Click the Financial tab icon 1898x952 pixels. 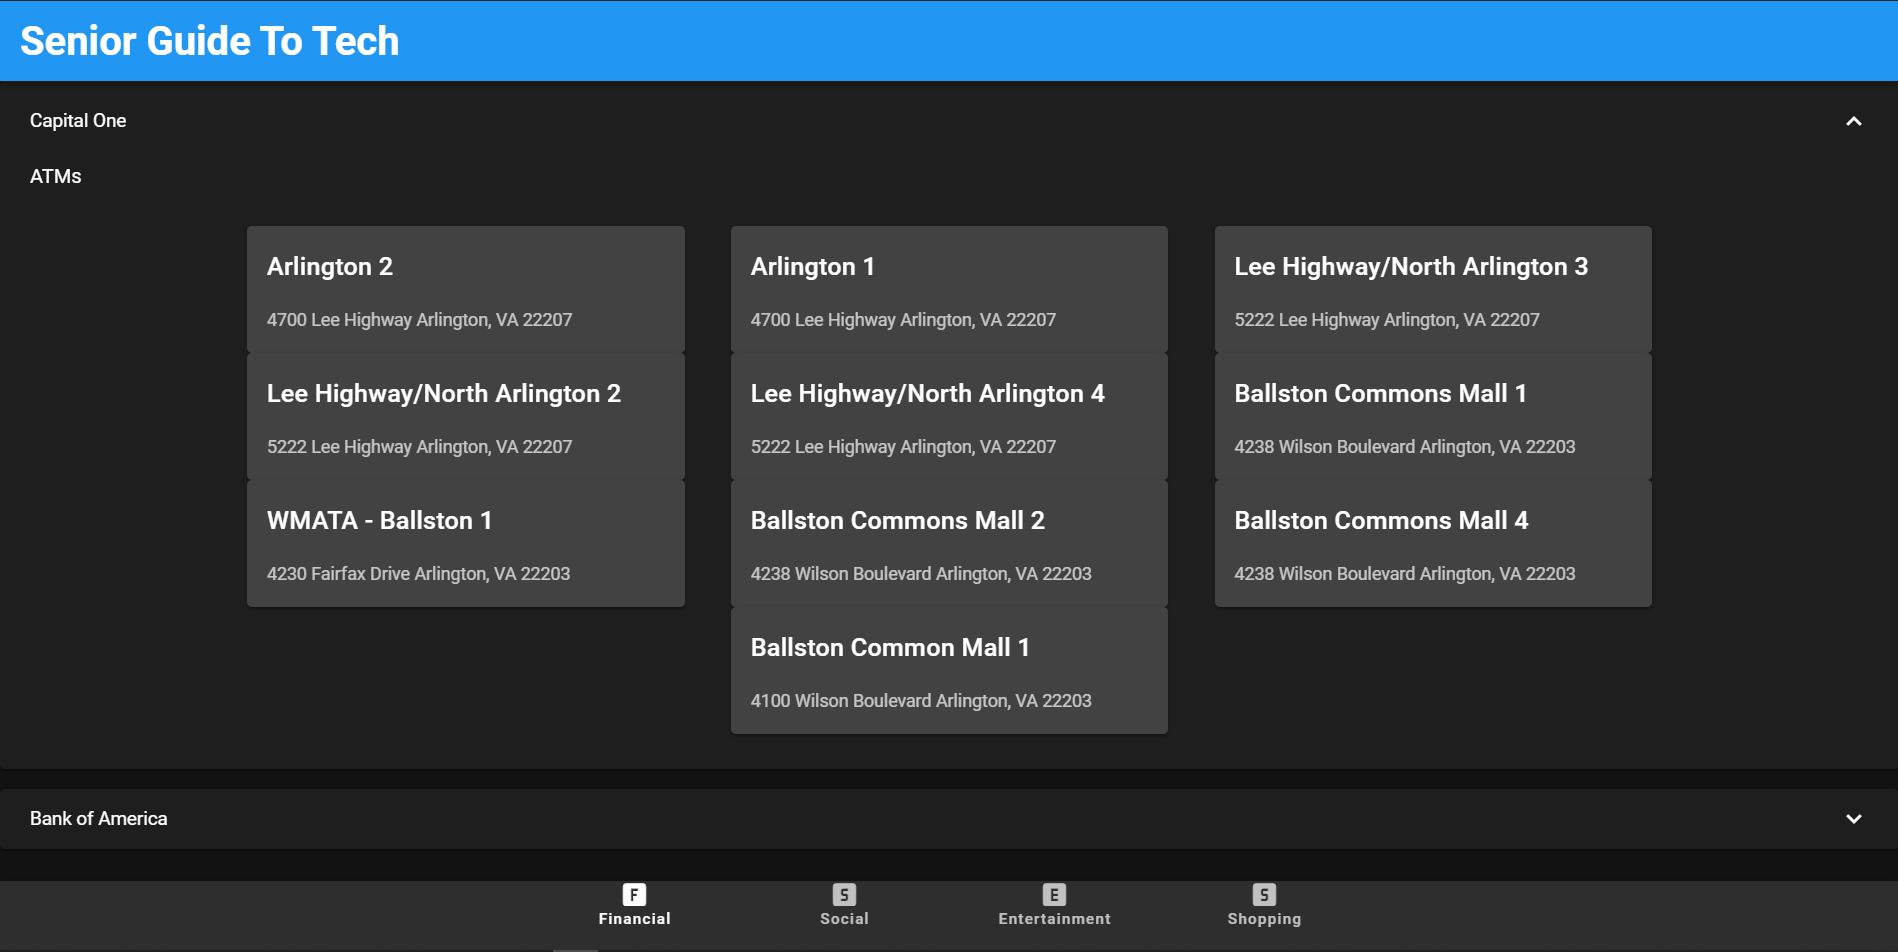(634, 894)
